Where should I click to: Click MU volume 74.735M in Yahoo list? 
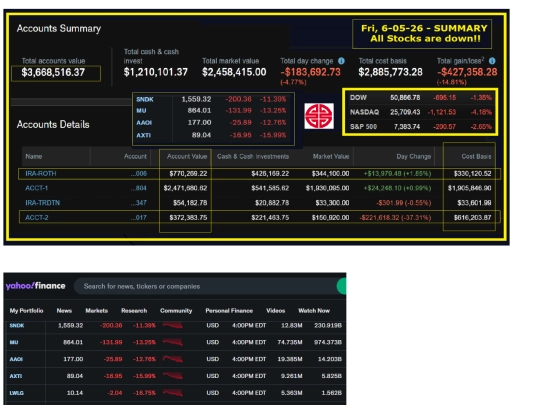290,342
